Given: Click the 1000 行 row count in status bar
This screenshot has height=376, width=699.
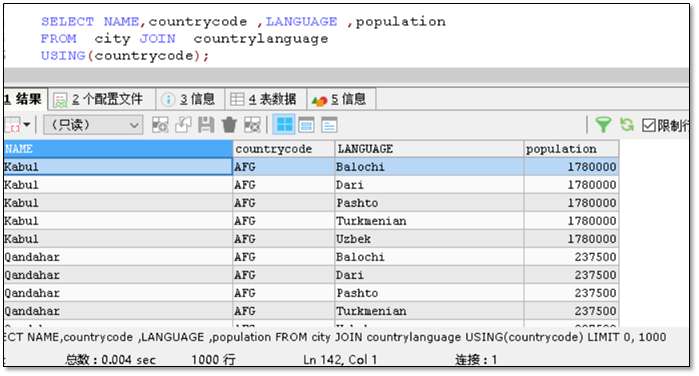Looking at the screenshot, I should [x=213, y=359].
